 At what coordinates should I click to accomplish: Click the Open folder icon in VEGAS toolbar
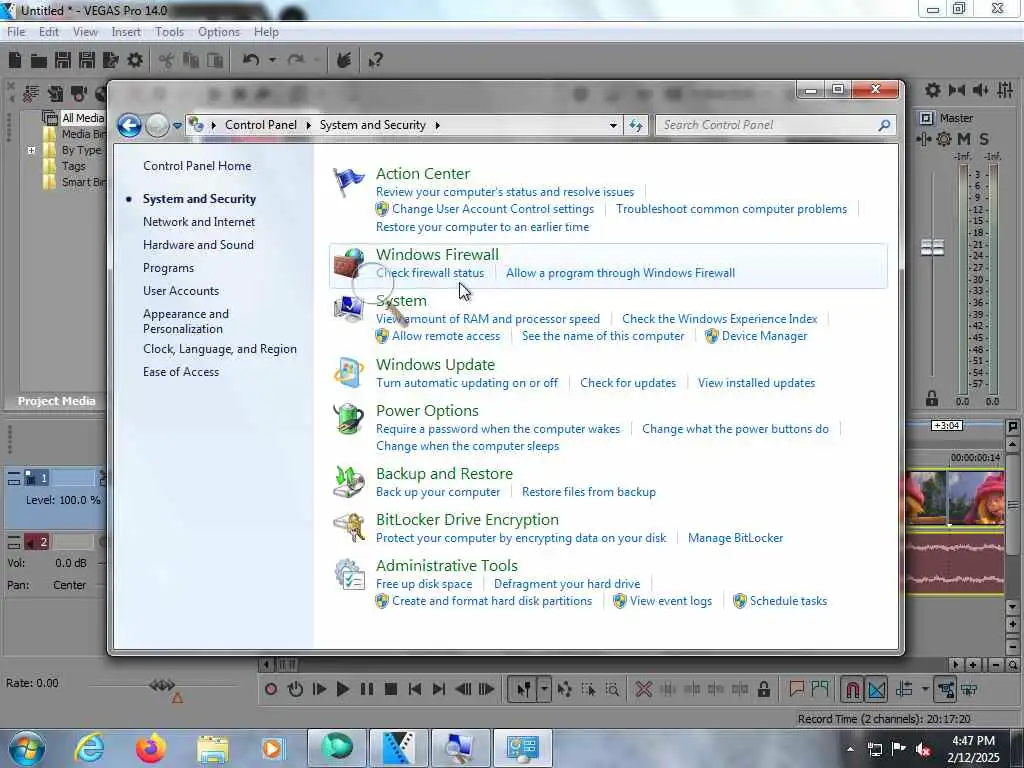click(x=39, y=61)
